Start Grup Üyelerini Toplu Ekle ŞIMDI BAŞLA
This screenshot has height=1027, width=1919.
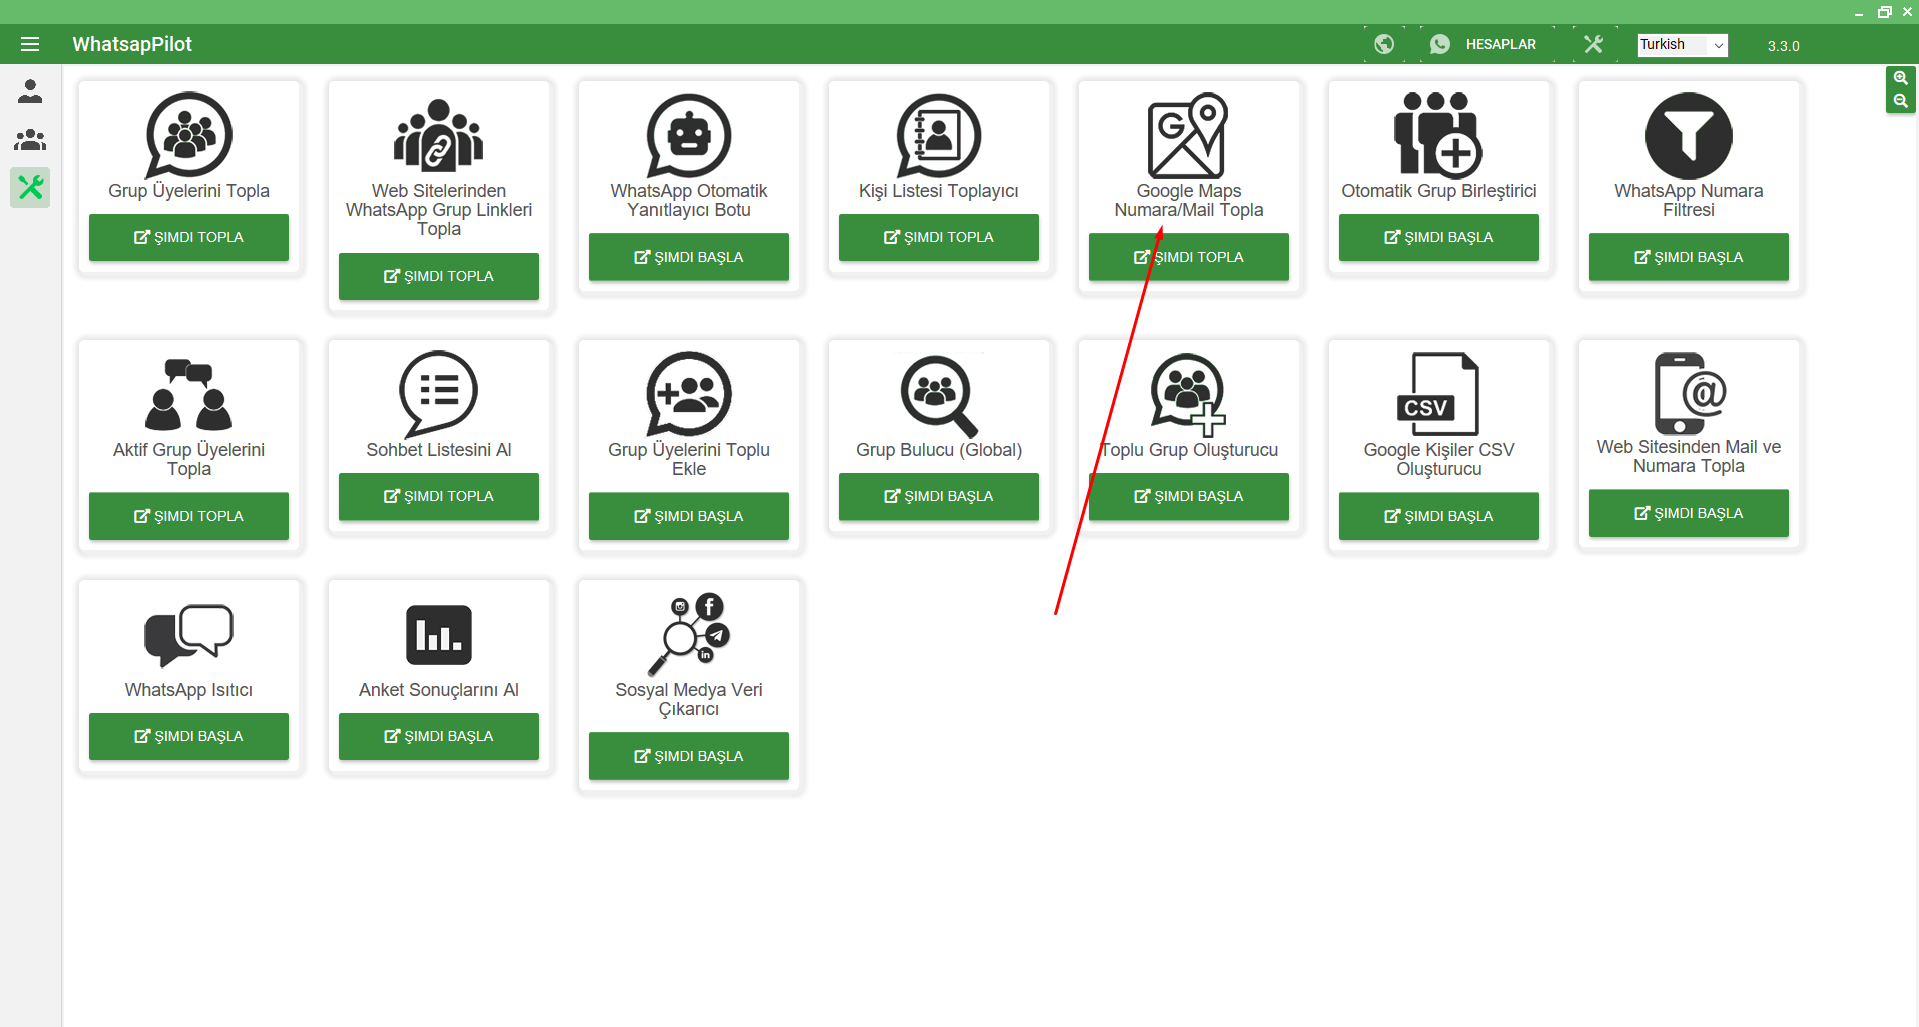click(689, 516)
